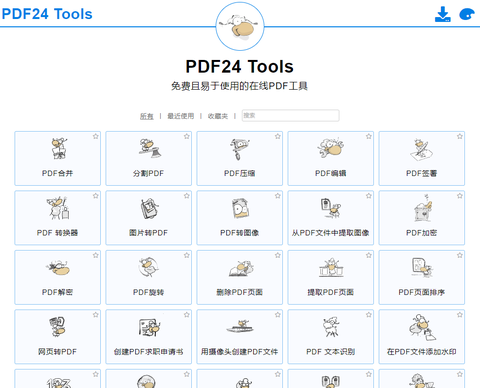Click the PDF24 Tools main heading

click(x=239, y=66)
